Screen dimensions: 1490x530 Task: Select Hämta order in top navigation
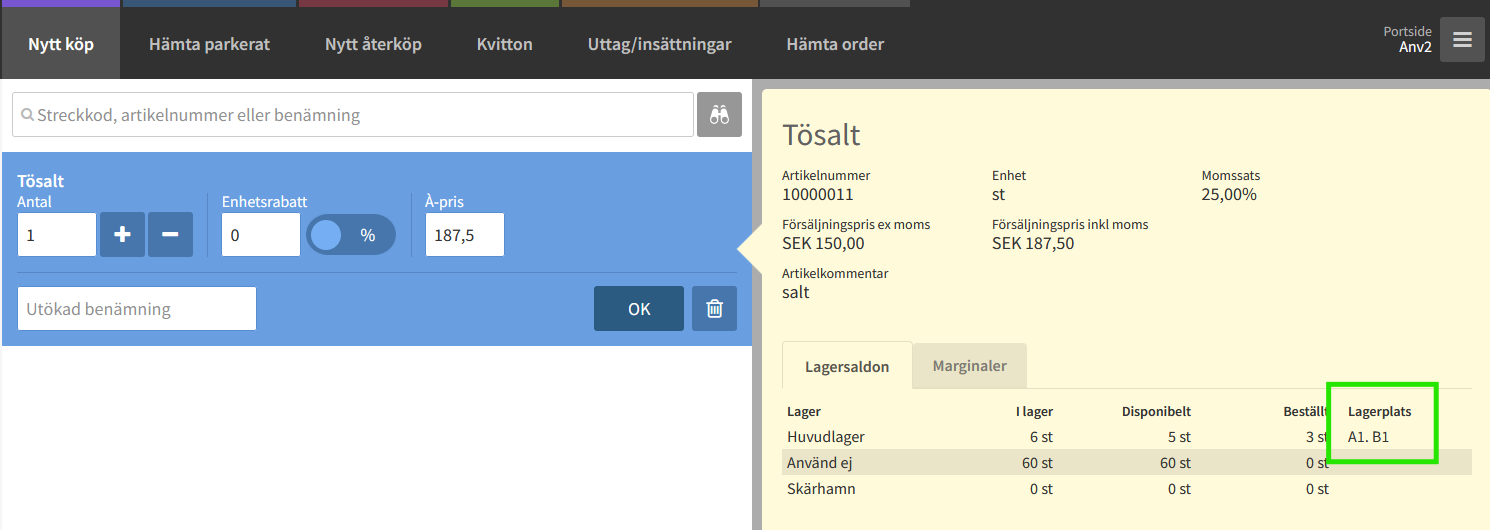coord(835,44)
